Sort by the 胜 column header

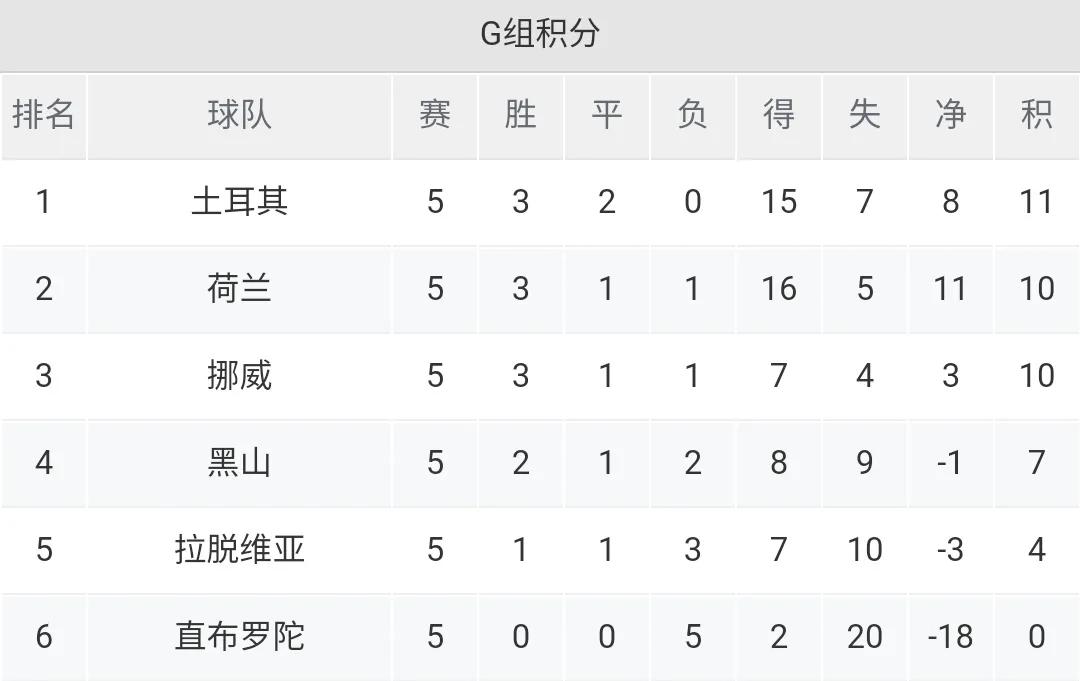pyautogui.click(x=520, y=115)
